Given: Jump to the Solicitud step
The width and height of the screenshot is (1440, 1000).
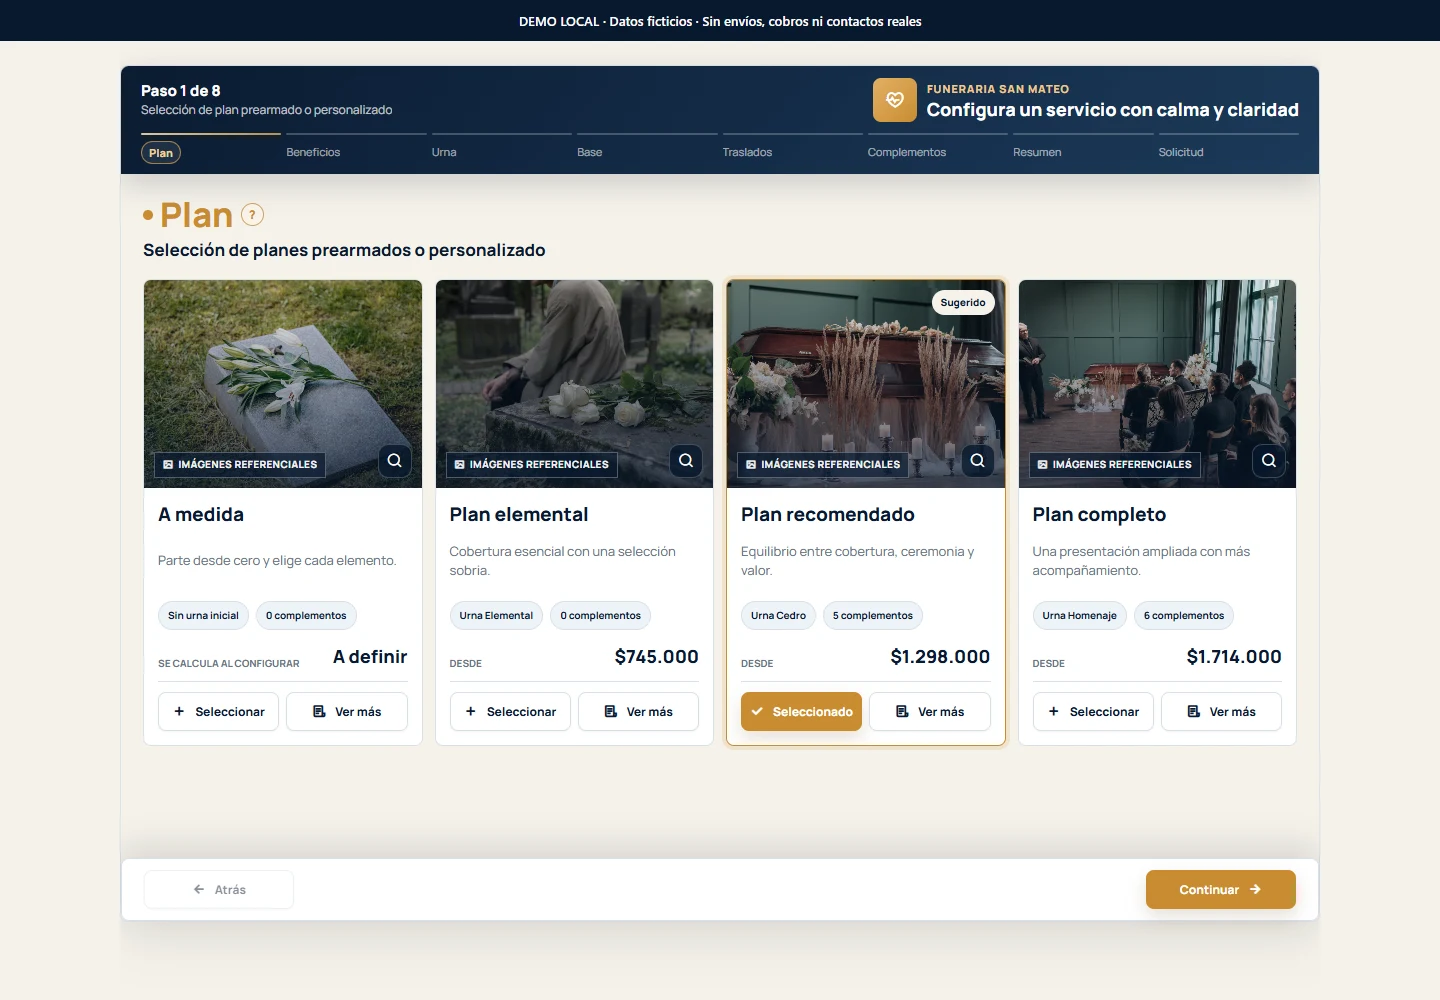Looking at the screenshot, I should pos(1181,152).
